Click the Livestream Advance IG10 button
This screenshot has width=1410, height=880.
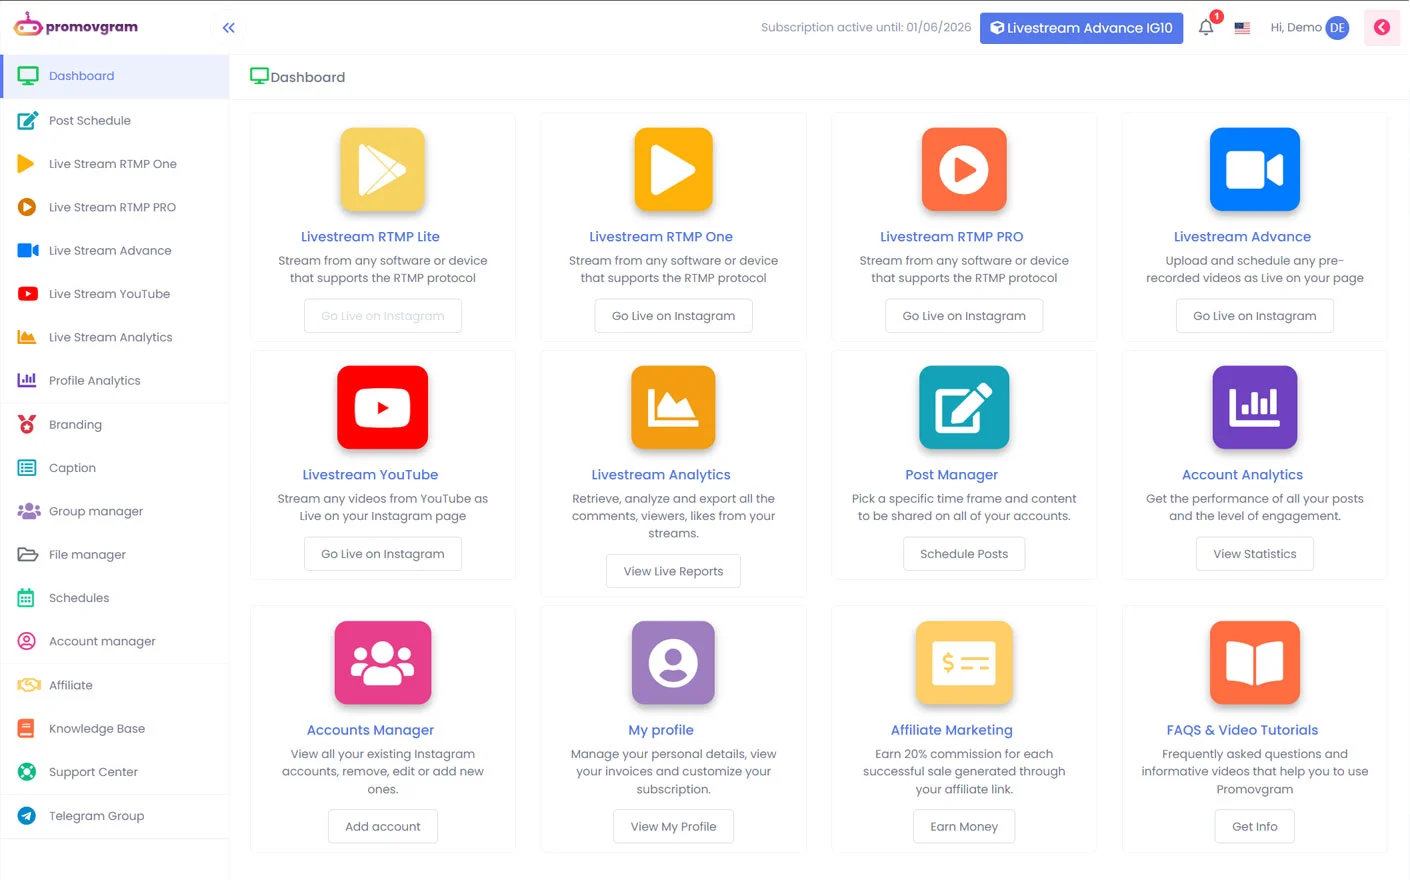1081,28
